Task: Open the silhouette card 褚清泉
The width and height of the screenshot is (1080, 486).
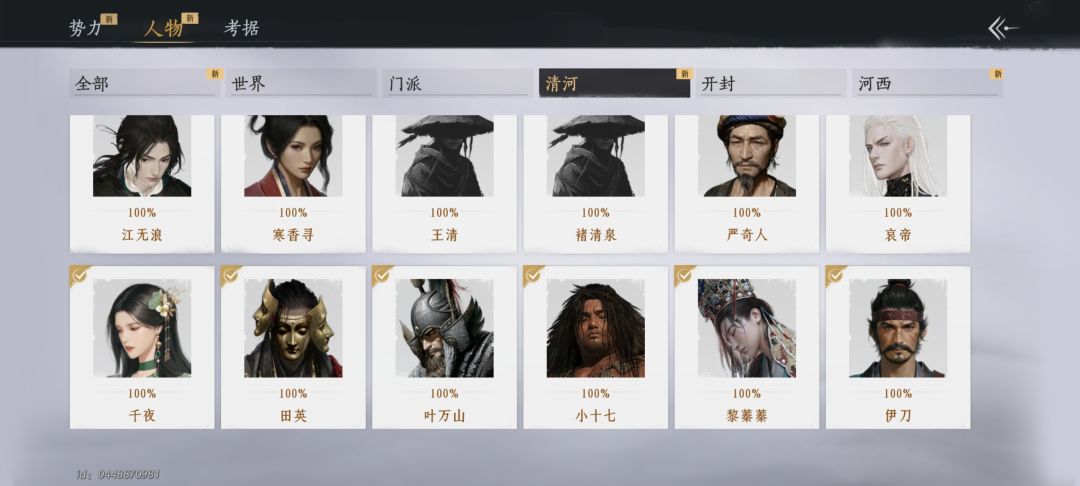Action: 595,183
